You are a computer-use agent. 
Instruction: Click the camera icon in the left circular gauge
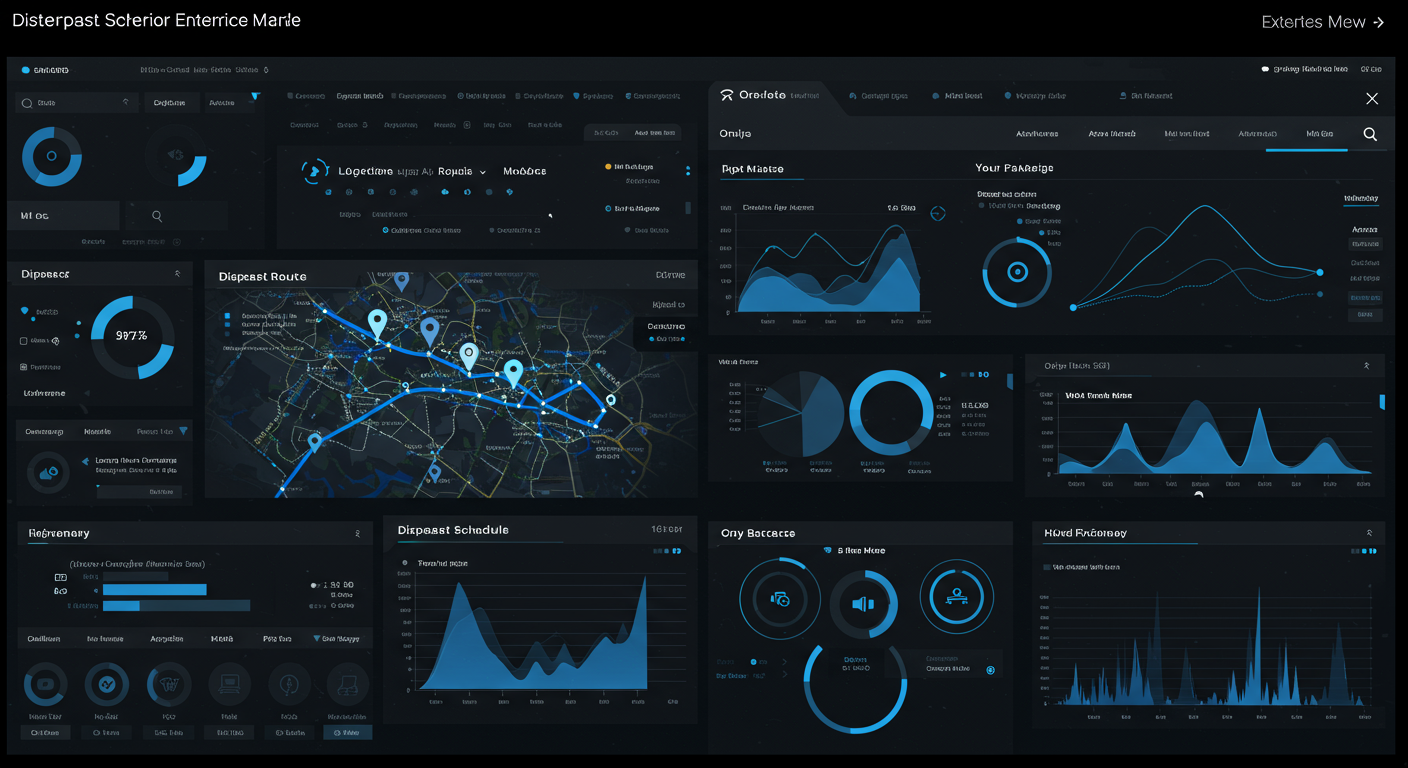[780, 599]
